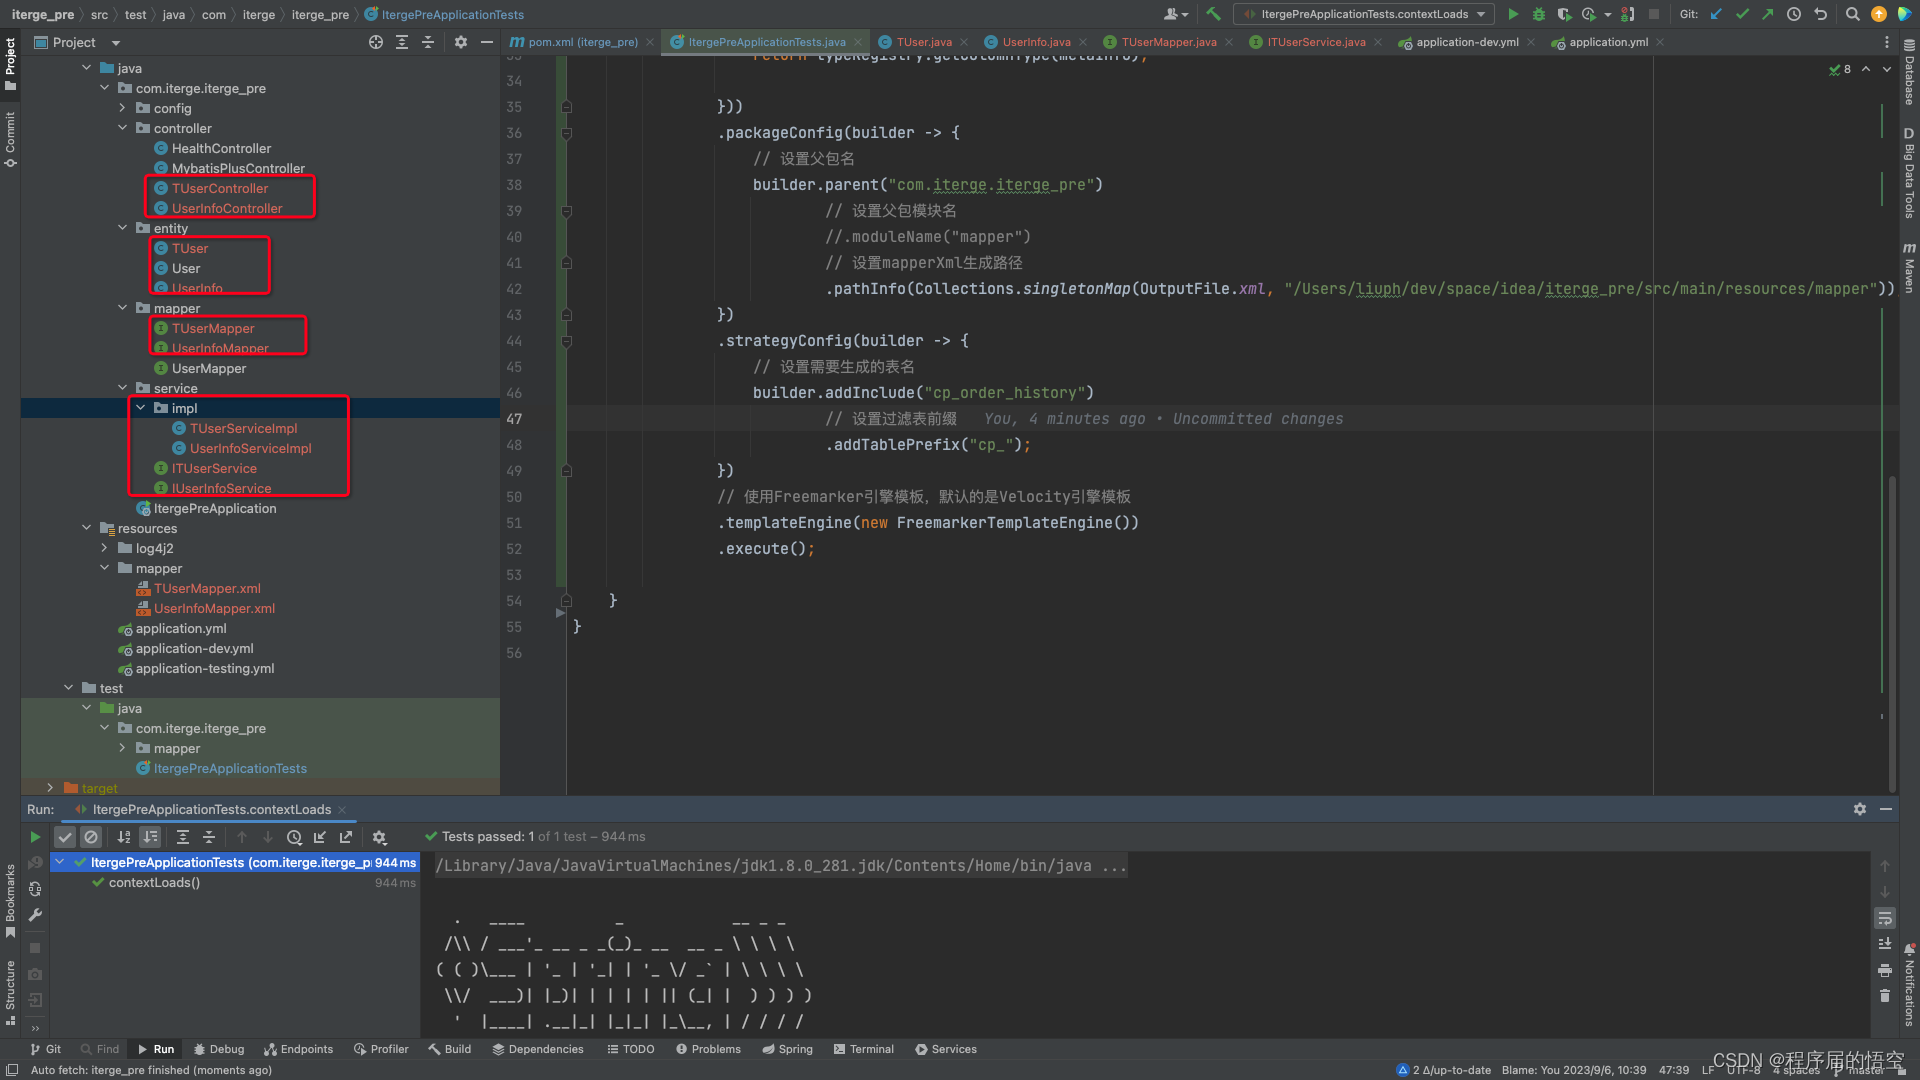Open Project view mode dropdown arrow
Image resolution: width=1920 pixels, height=1080 pixels.
click(116, 43)
